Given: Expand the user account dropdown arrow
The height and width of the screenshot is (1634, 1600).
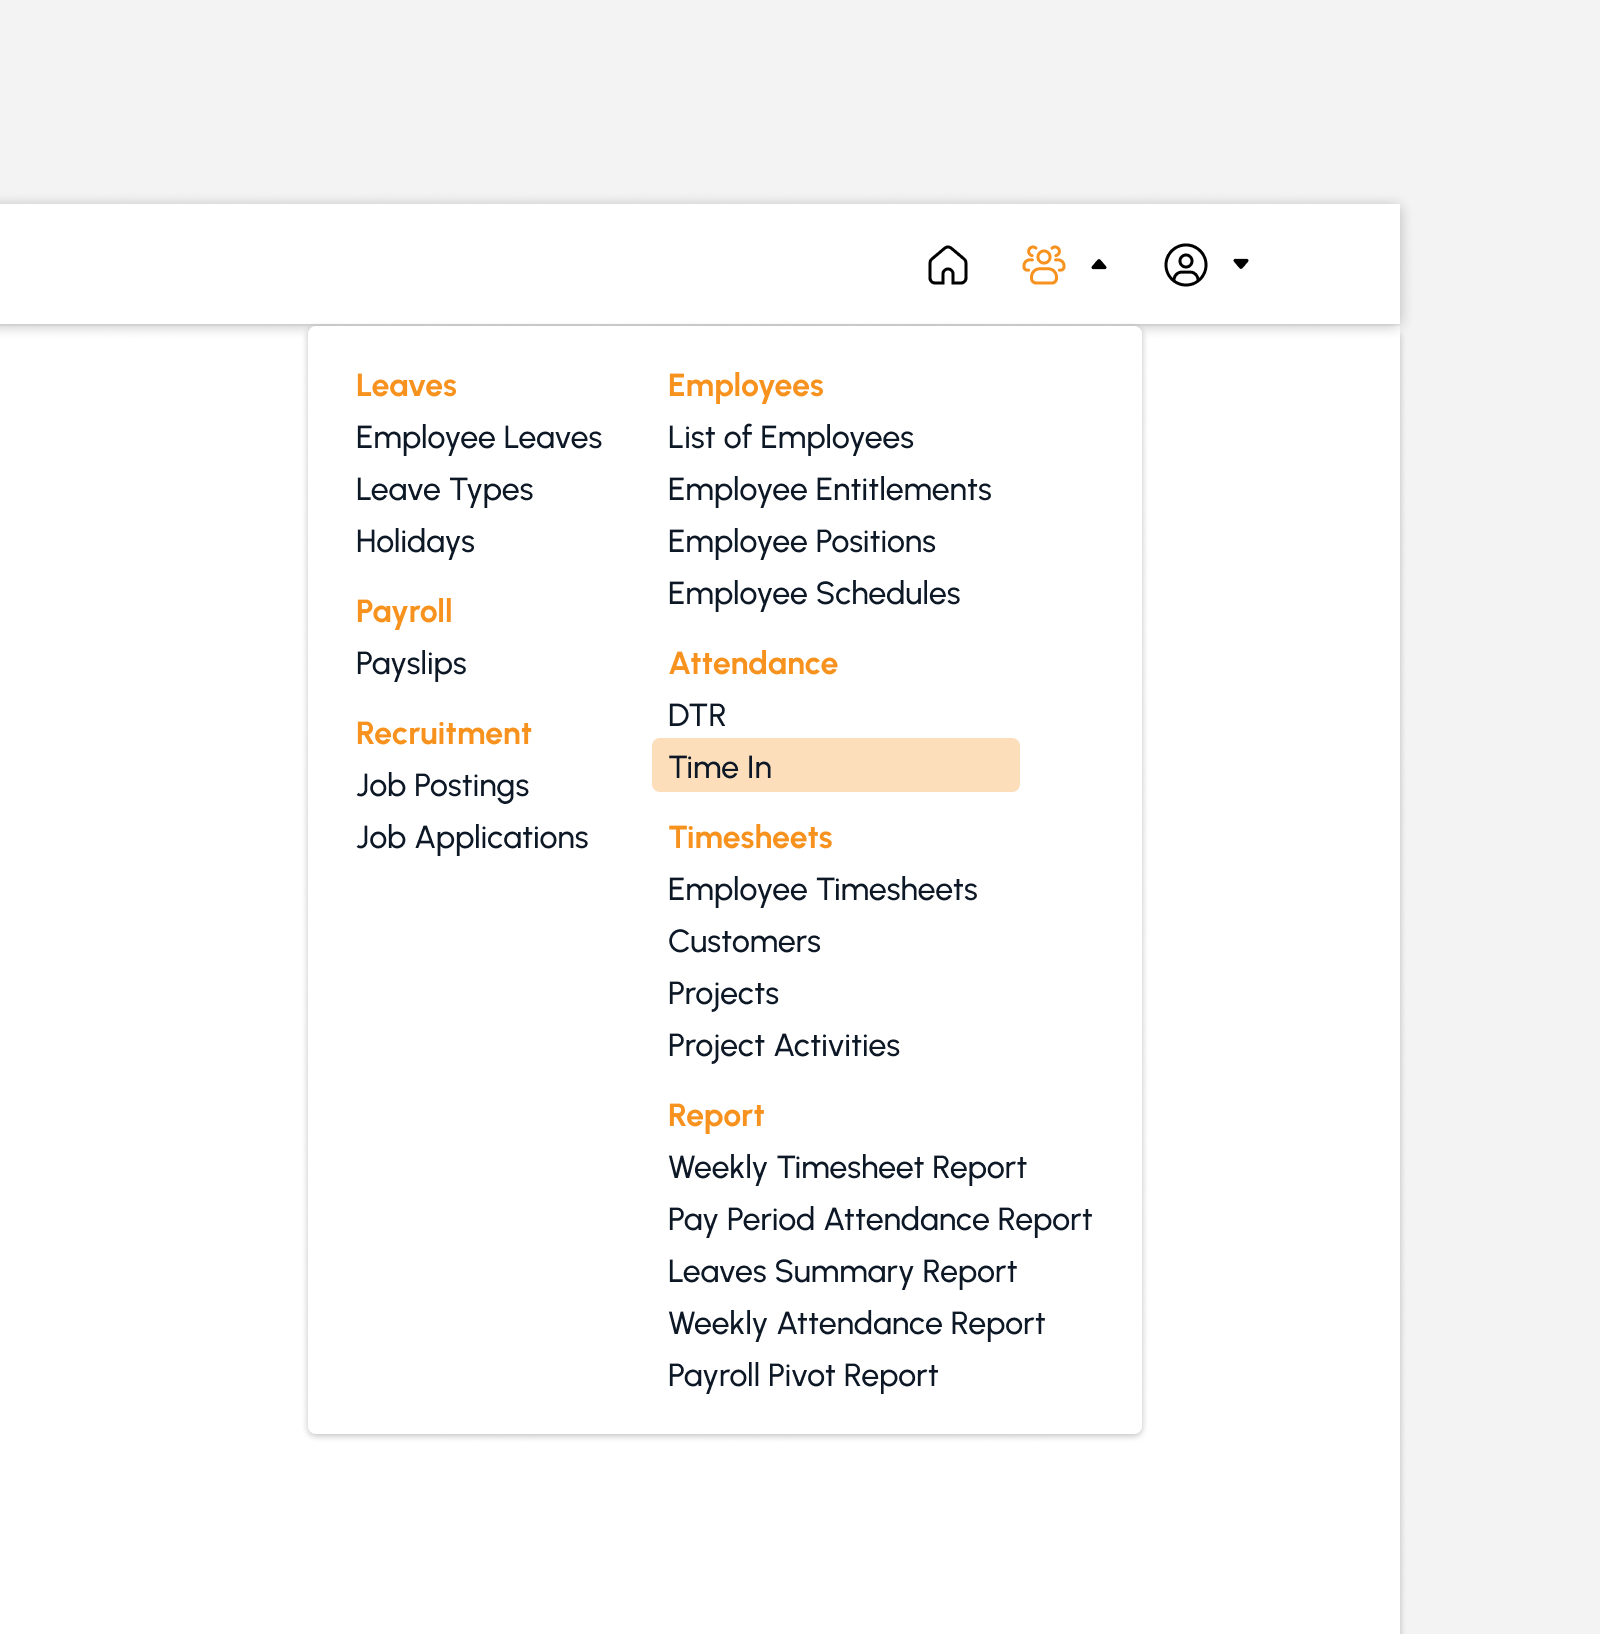Looking at the screenshot, I should (x=1241, y=264).
